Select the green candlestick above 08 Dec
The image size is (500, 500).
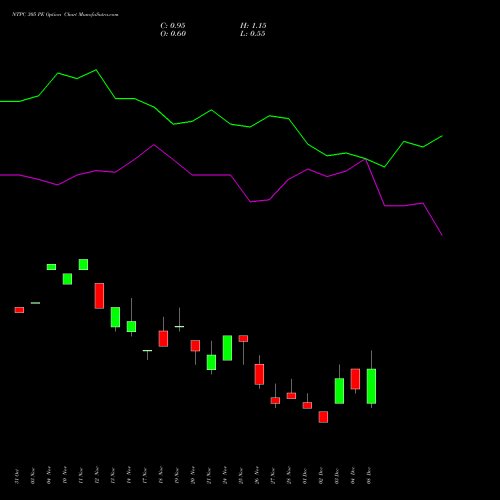371,386
